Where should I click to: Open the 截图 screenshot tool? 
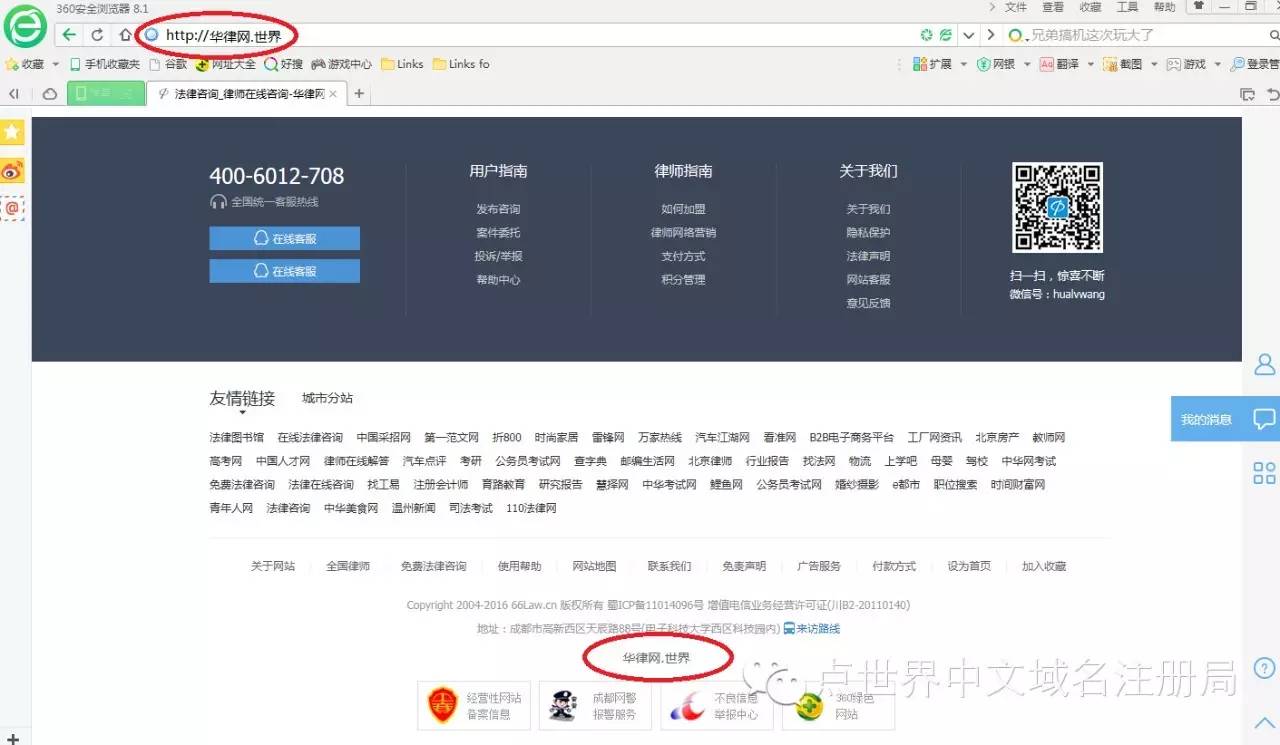coord(1122,64)
